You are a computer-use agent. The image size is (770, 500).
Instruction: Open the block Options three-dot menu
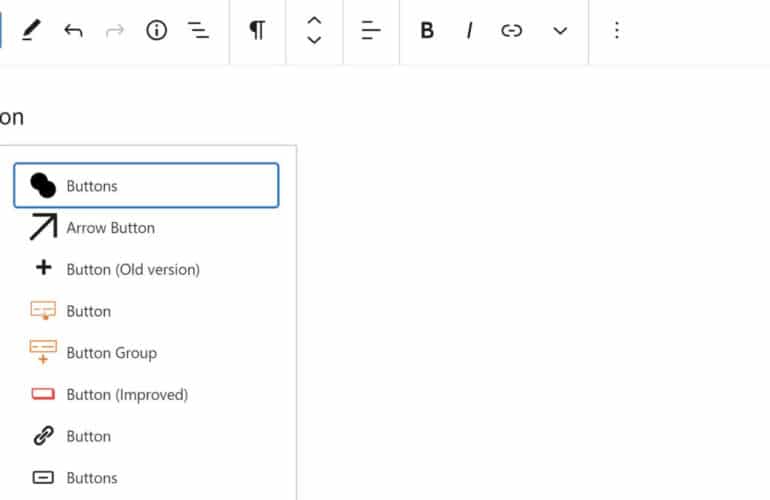click(x=617, y=31)
